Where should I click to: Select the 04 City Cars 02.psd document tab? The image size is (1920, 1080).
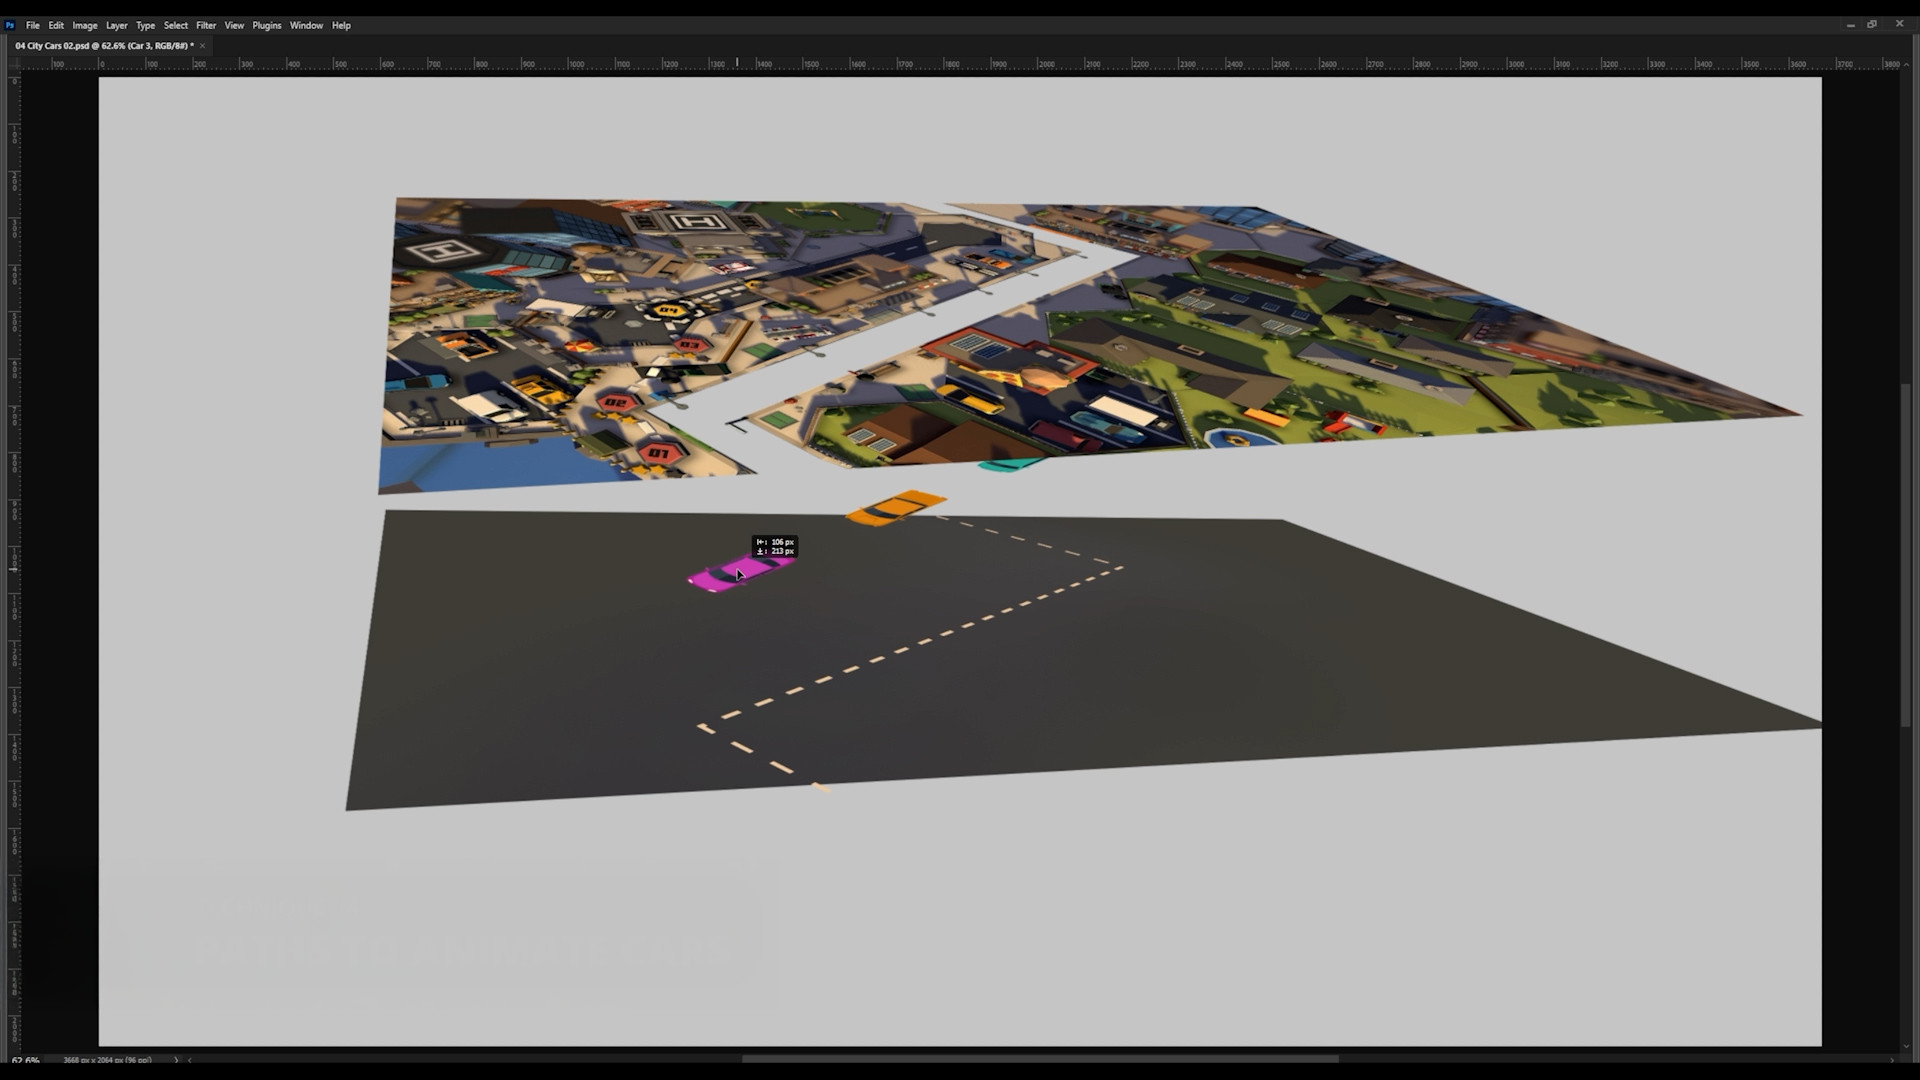click(104, 46)
